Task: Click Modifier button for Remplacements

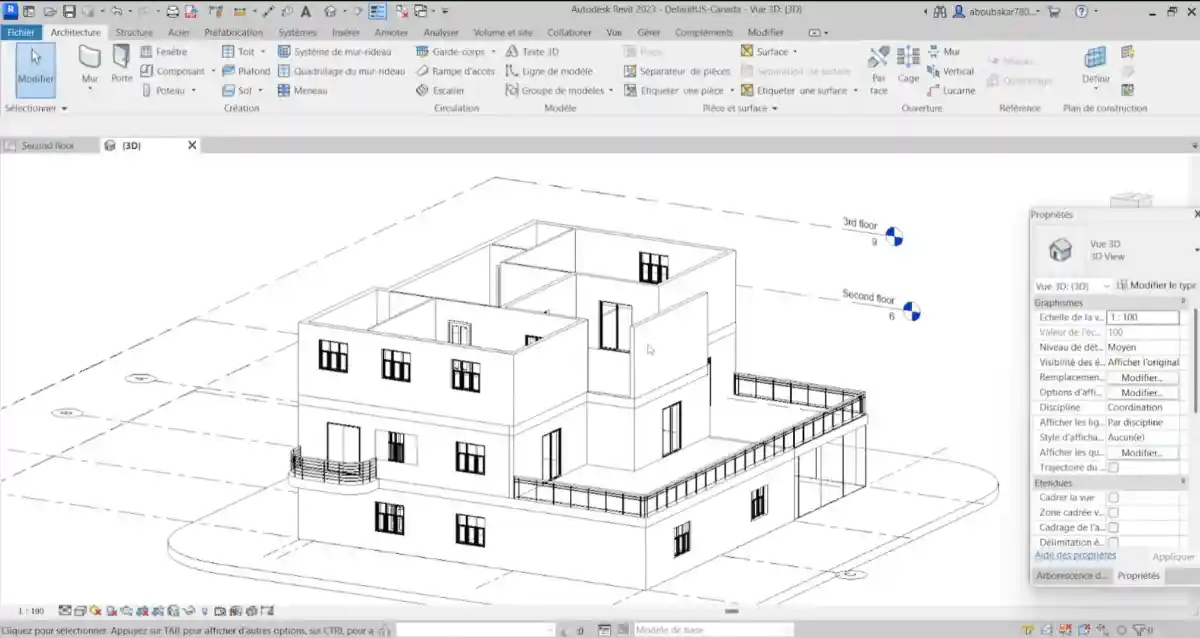Action: click(x=1142, y=378)
